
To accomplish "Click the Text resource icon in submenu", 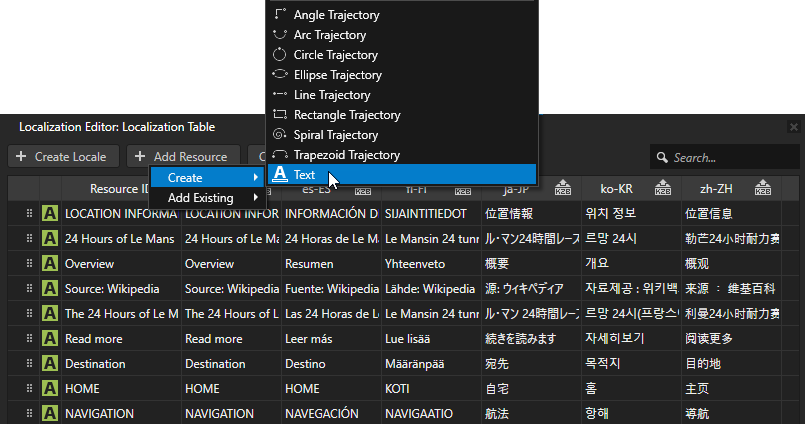I will 280,175.
